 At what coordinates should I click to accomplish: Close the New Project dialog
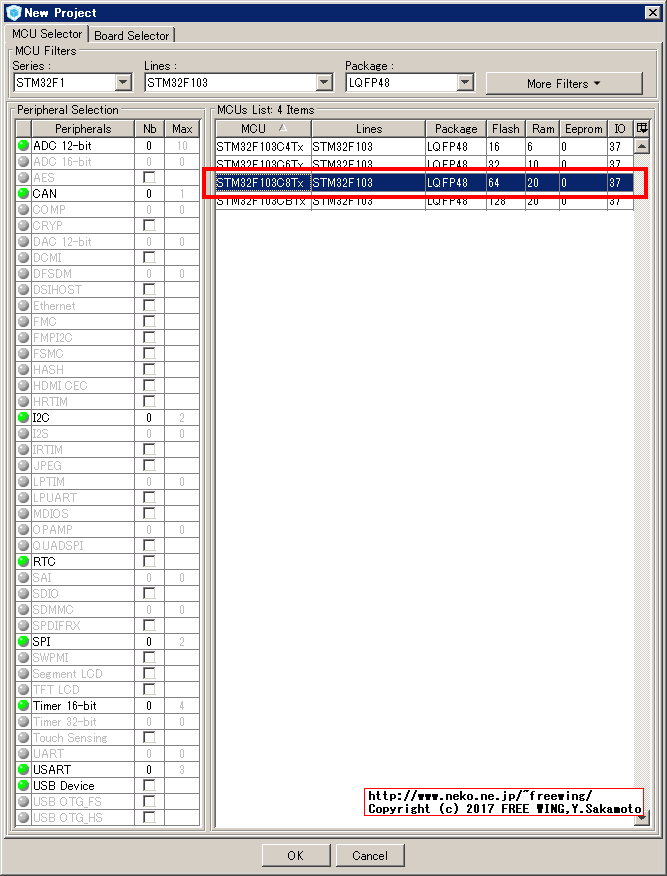pyautogui.click(x=652, y=12)
